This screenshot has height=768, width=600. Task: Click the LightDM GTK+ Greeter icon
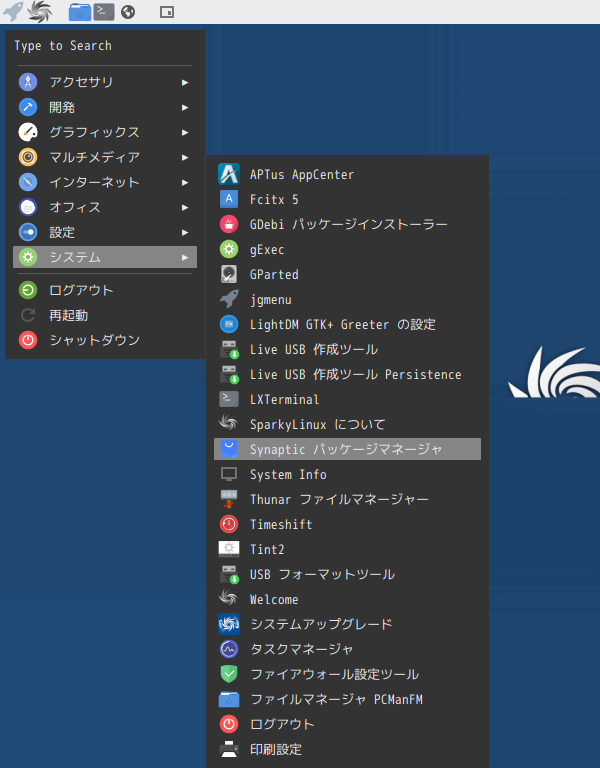[x=229, y=324]
